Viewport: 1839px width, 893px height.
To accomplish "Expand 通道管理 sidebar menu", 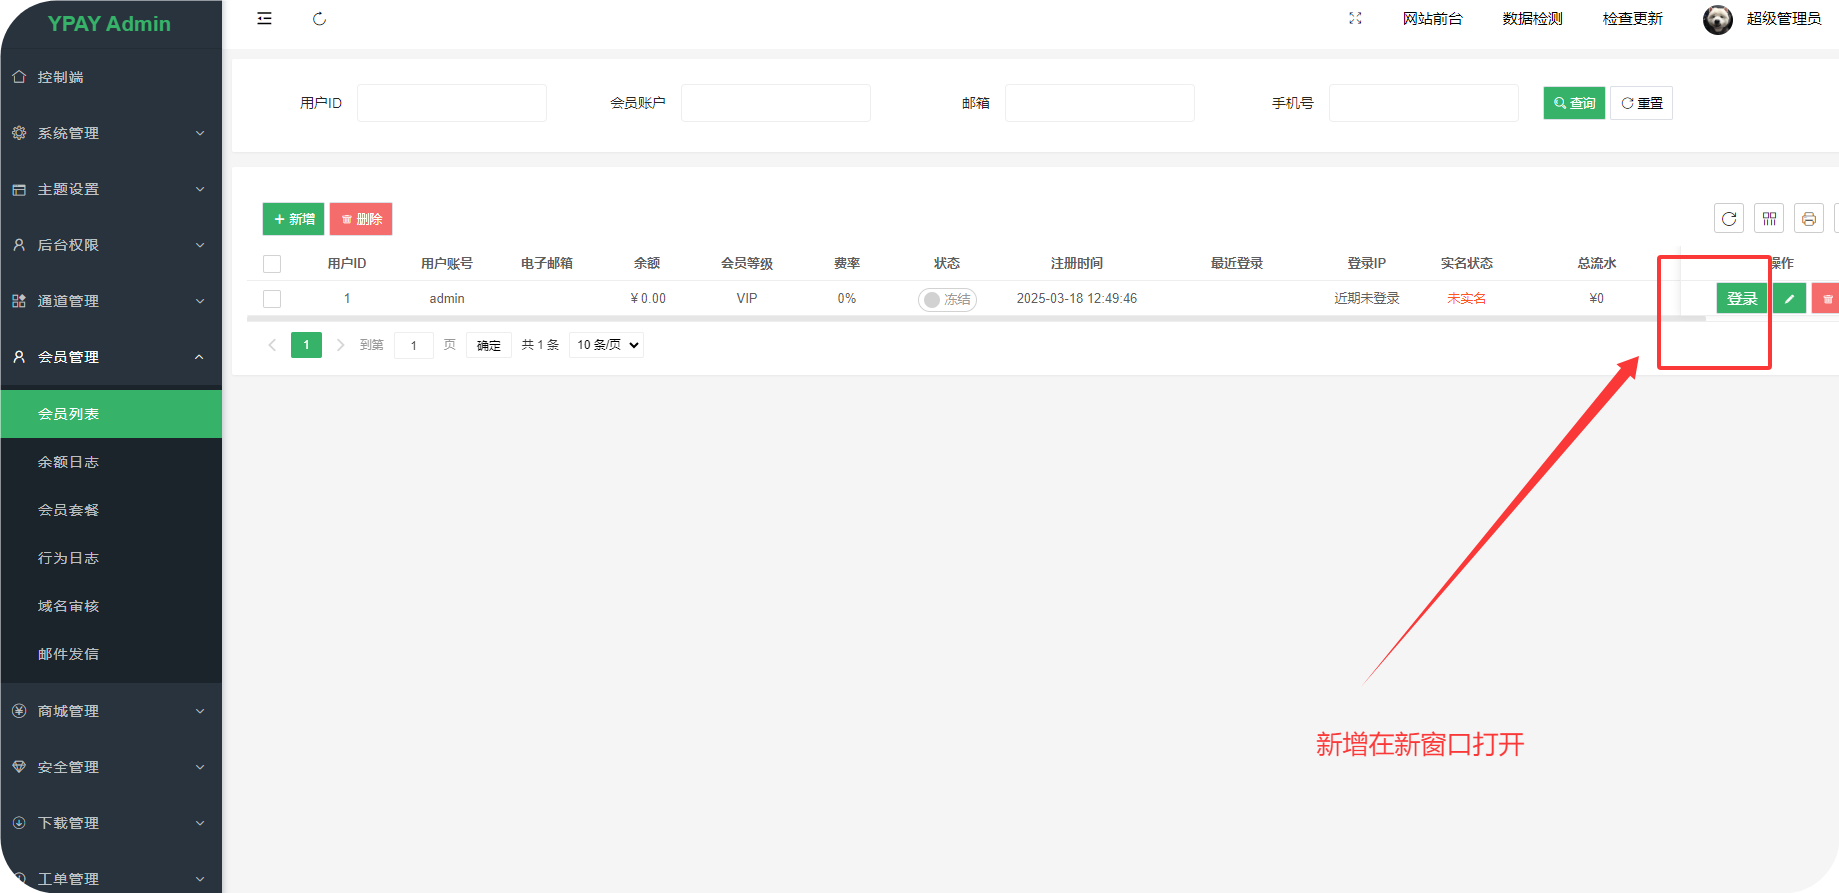I will coord(111,301).
